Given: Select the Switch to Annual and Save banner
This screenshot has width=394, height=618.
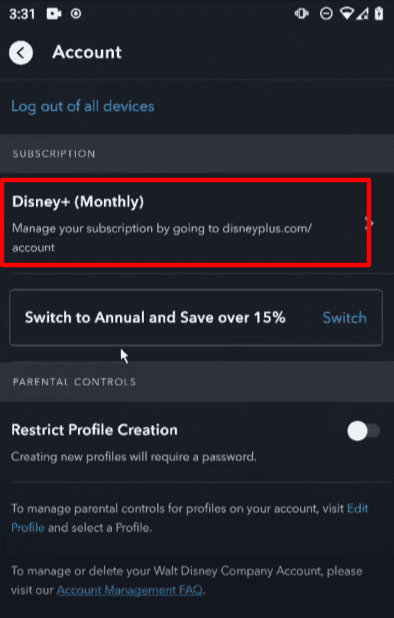Looking at the screenshot, I should pos(196,318).
